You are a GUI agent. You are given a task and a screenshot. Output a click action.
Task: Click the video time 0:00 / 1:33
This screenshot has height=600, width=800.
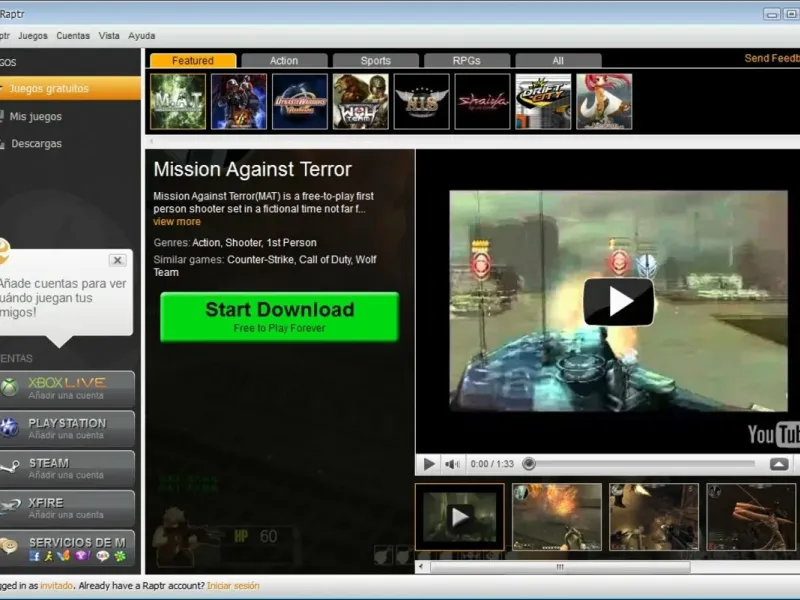492,464
